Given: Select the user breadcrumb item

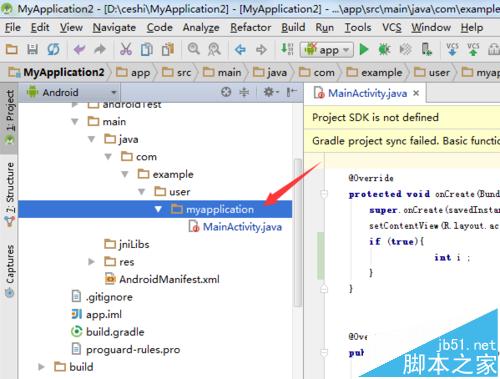Looking at the screenshot, I should point(432,72).
